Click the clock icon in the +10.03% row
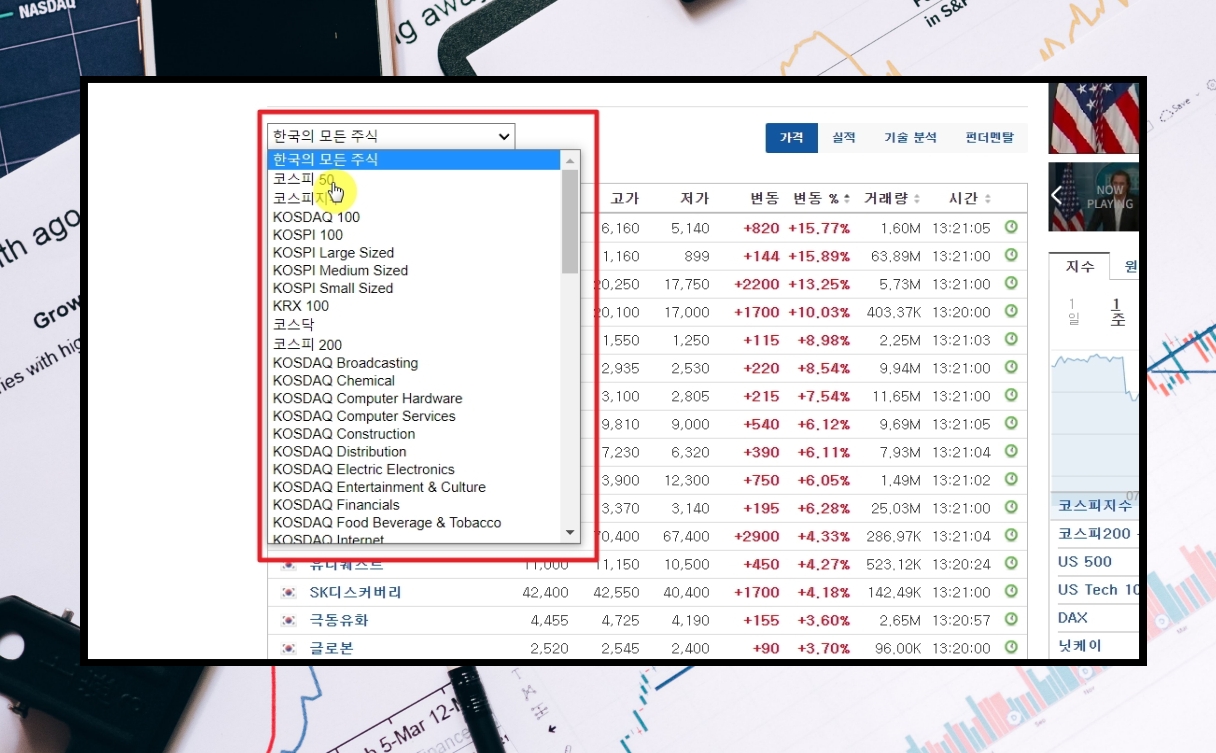This screenshot has height=753, width=1216. (x=1011, y=312)
